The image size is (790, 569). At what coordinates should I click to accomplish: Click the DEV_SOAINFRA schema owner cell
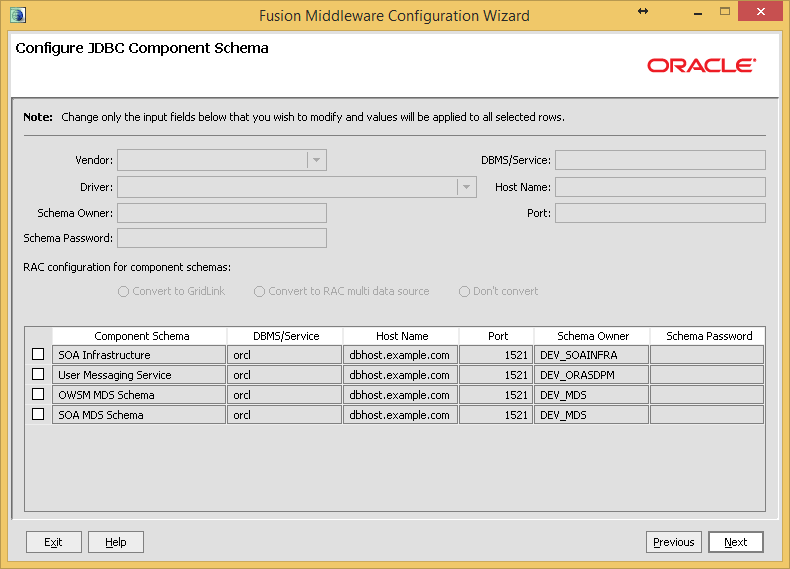pyautogui.click(x=591, y=355)
